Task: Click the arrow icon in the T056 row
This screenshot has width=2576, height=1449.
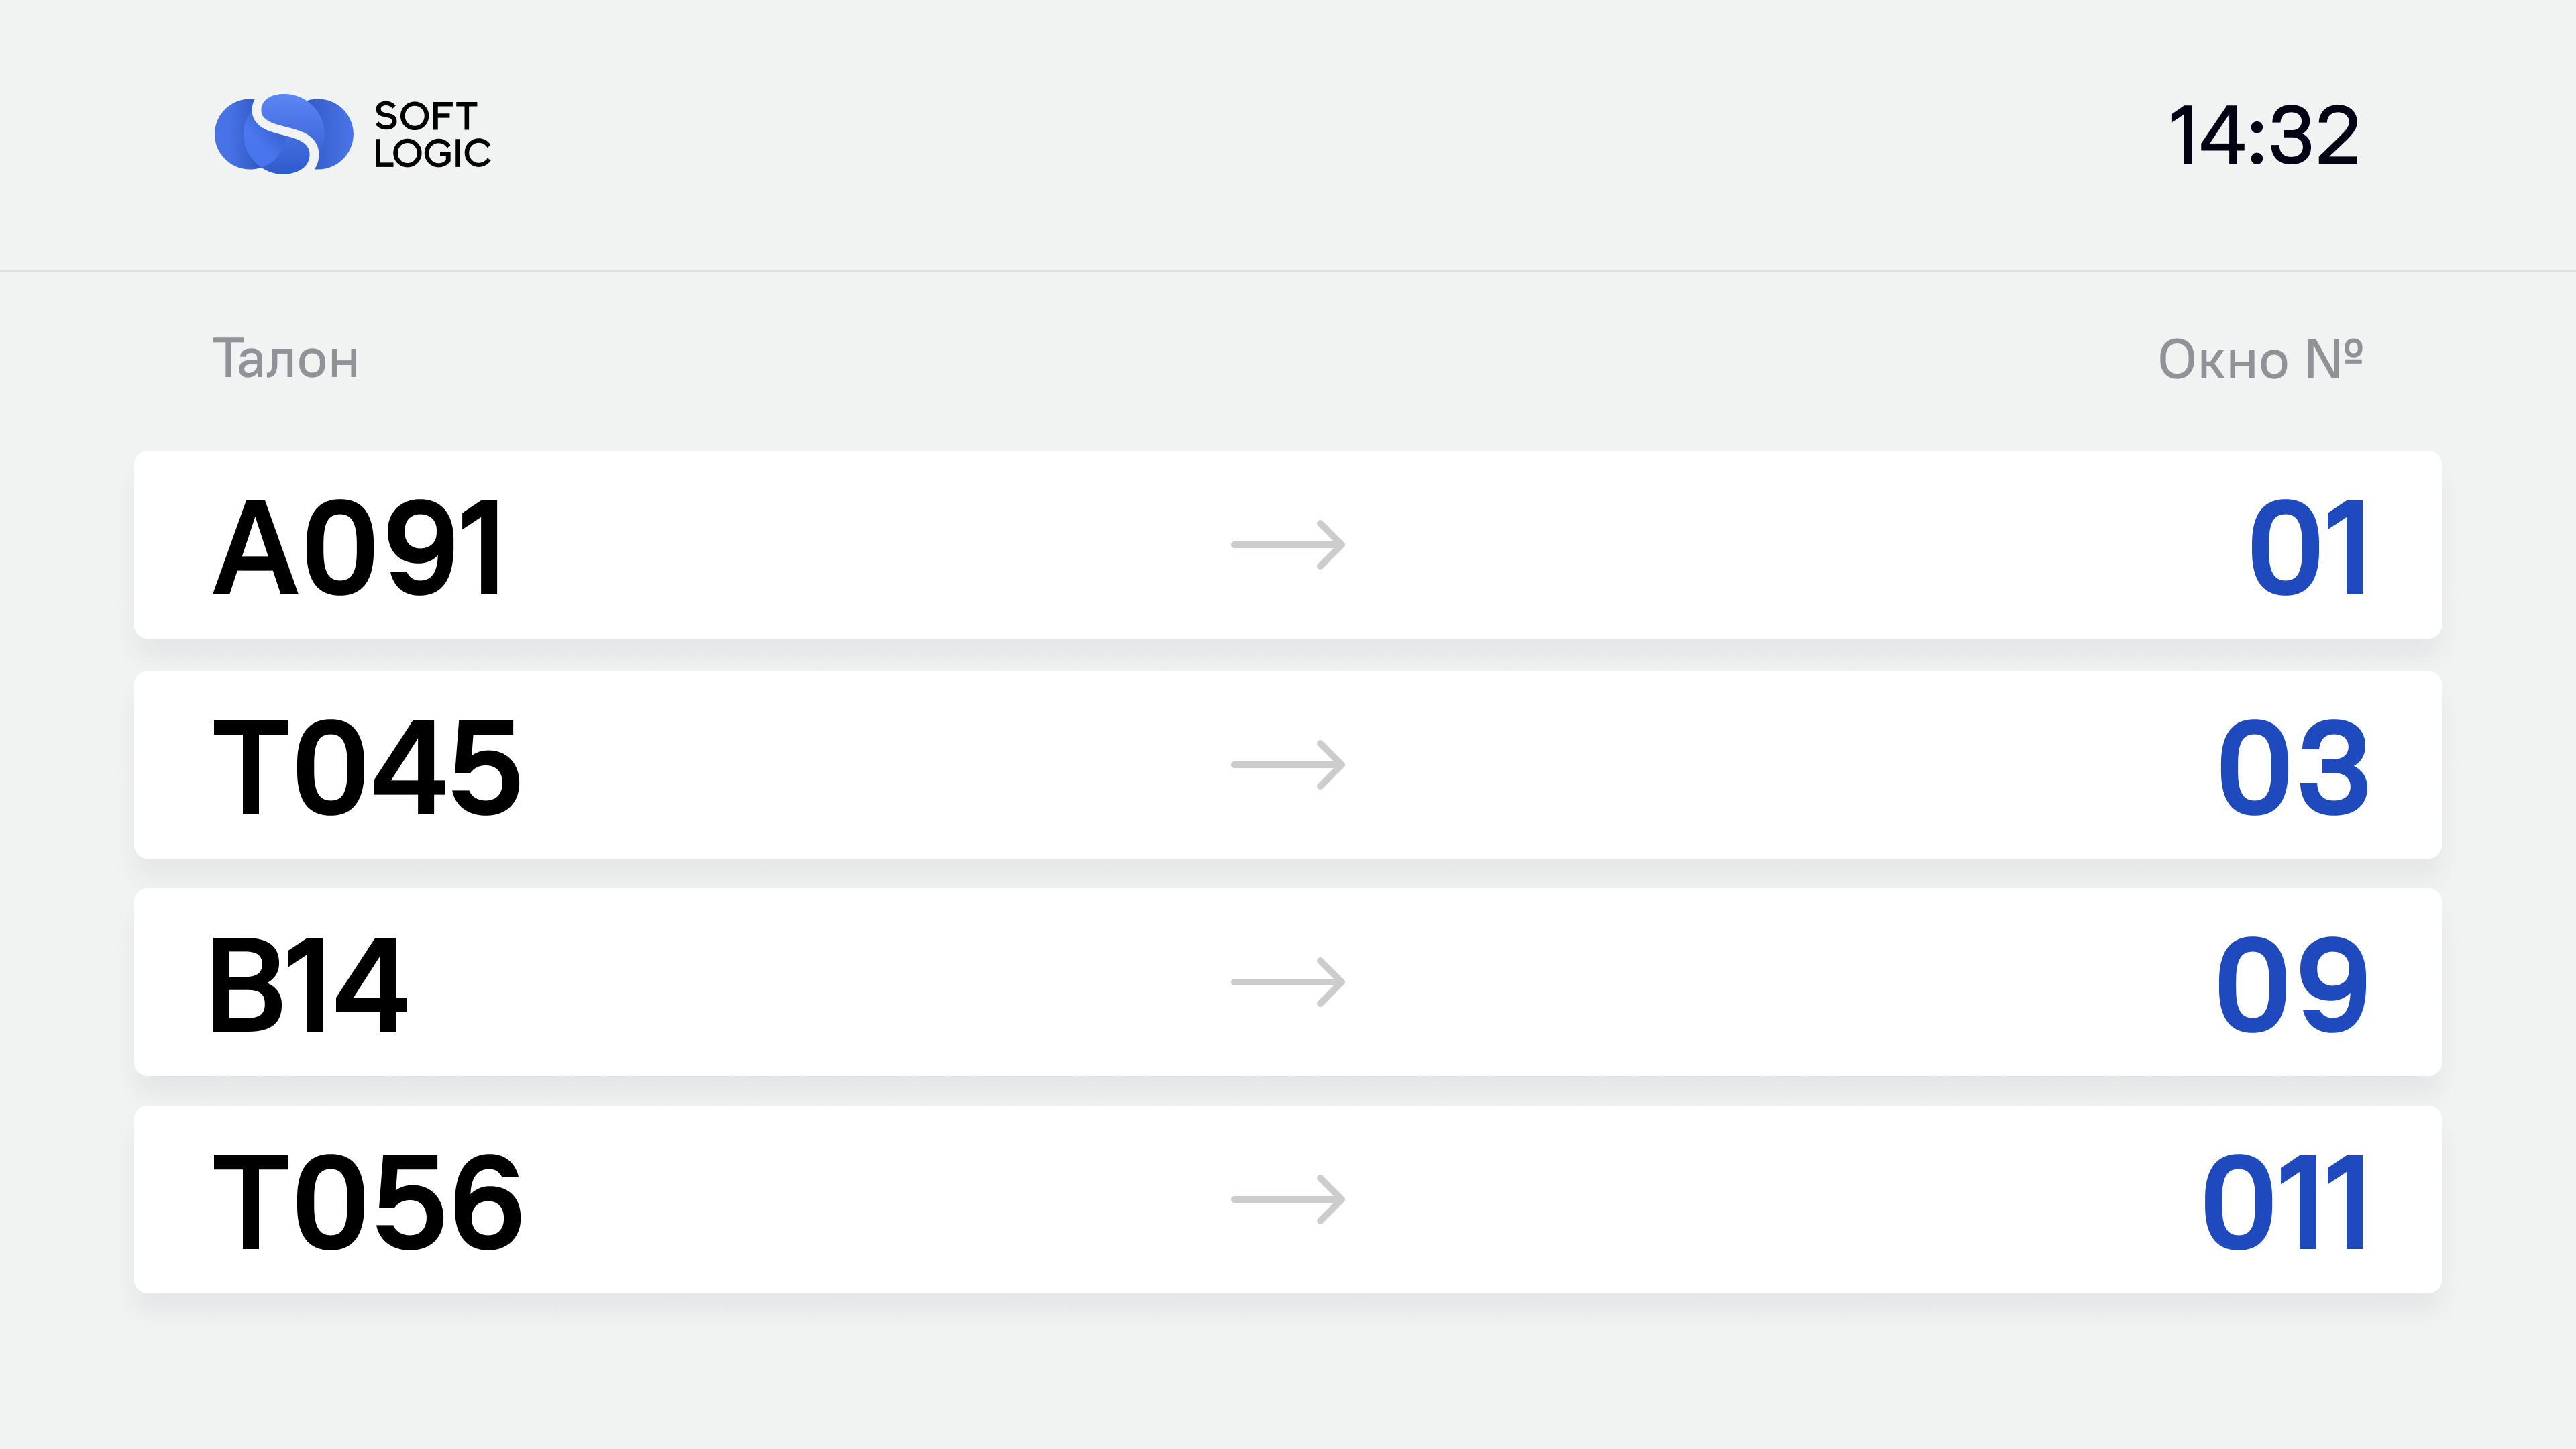Action: coord(1288,1199)
